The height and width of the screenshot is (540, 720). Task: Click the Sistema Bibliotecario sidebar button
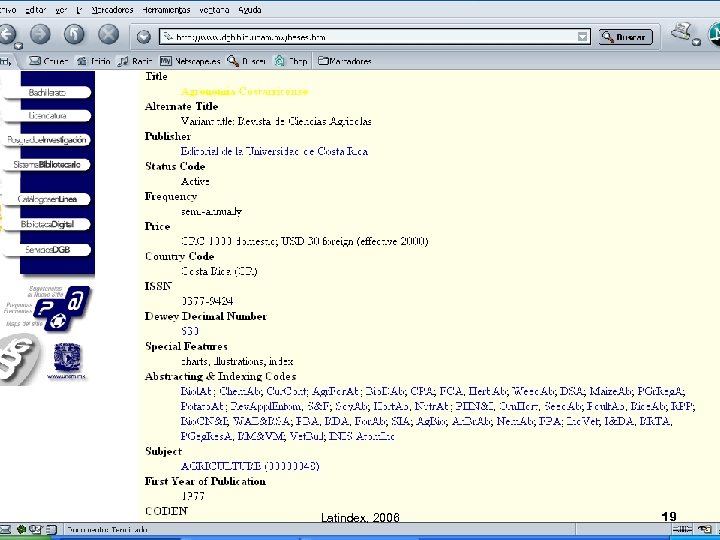[x=47, y=164]
